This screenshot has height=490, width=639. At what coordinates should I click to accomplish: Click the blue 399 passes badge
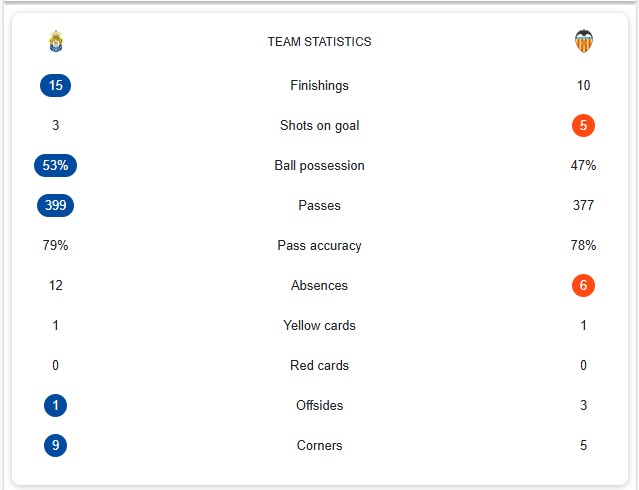(x=55, y=205)
